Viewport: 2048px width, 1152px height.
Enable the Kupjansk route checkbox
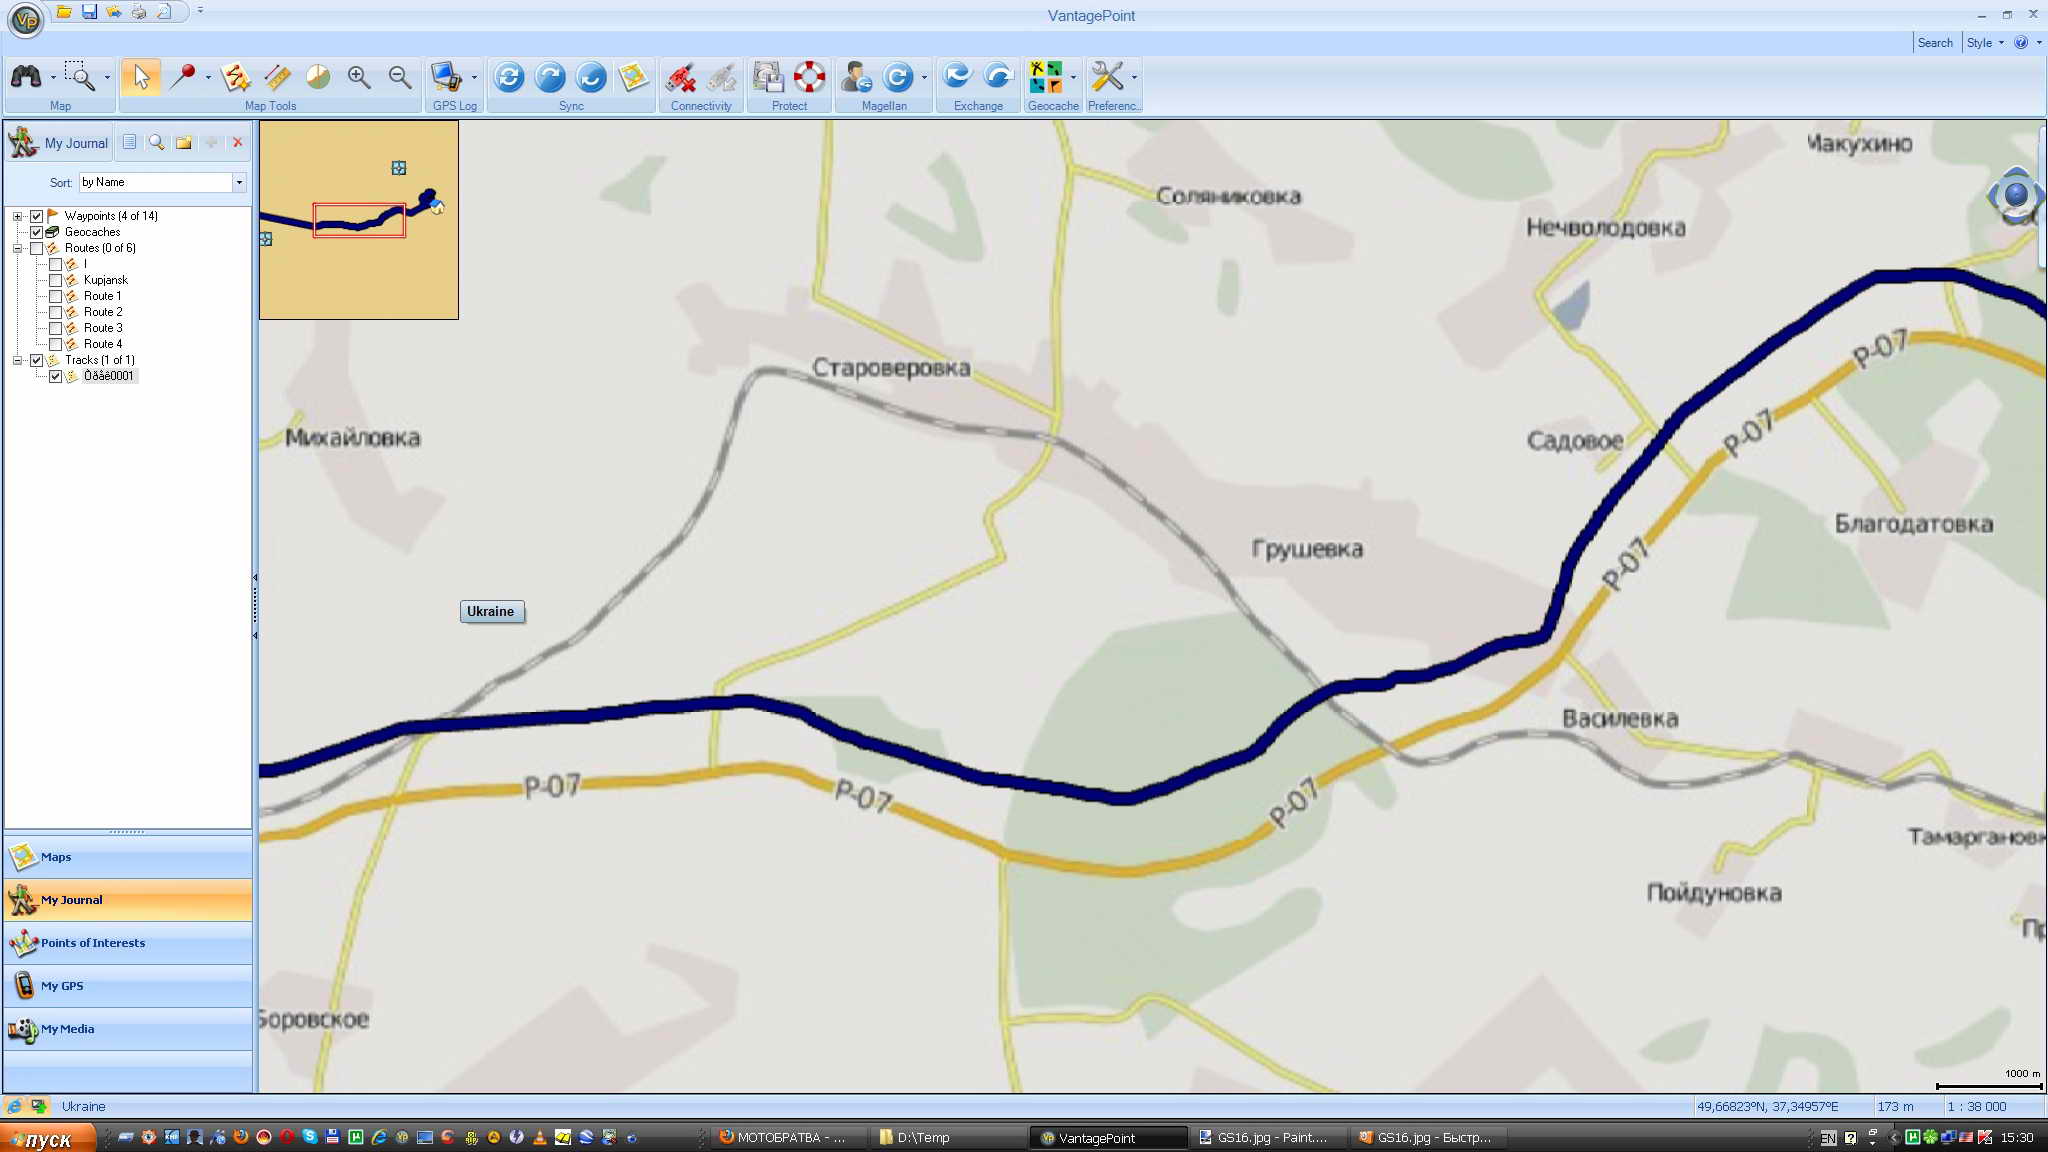click(56, 280)
